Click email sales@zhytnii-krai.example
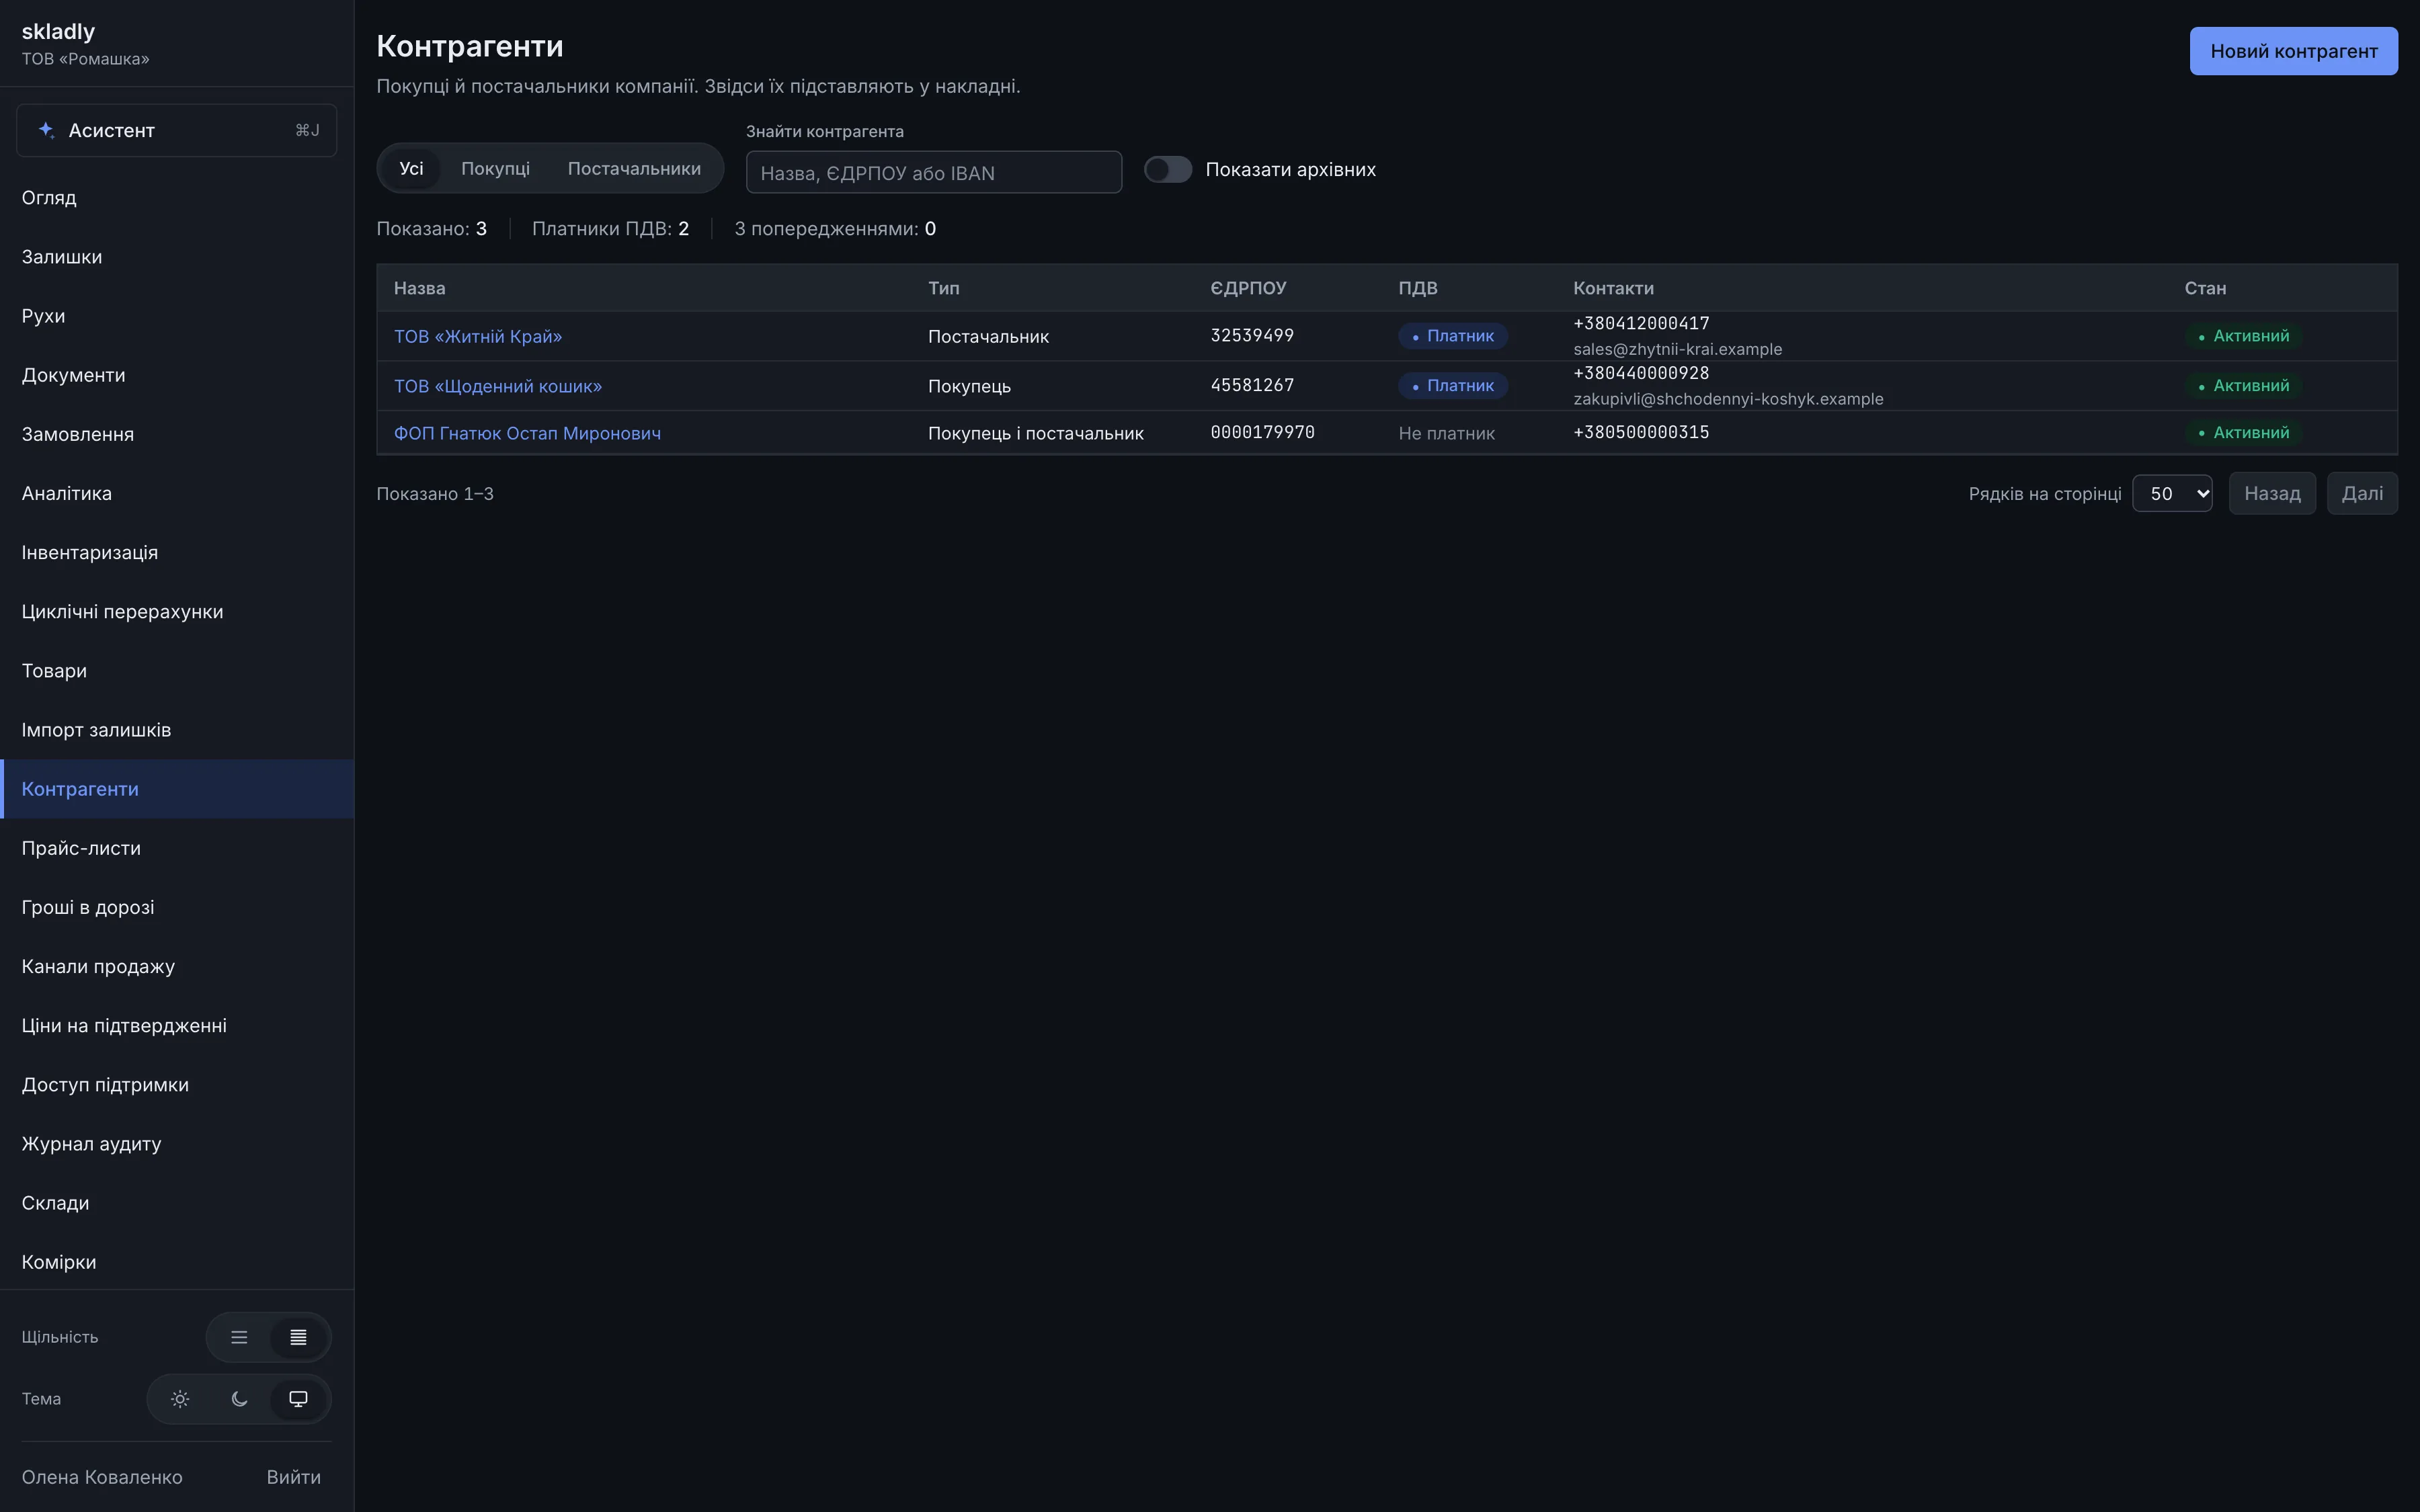 pyautogui.click(x=1677, y=349)
